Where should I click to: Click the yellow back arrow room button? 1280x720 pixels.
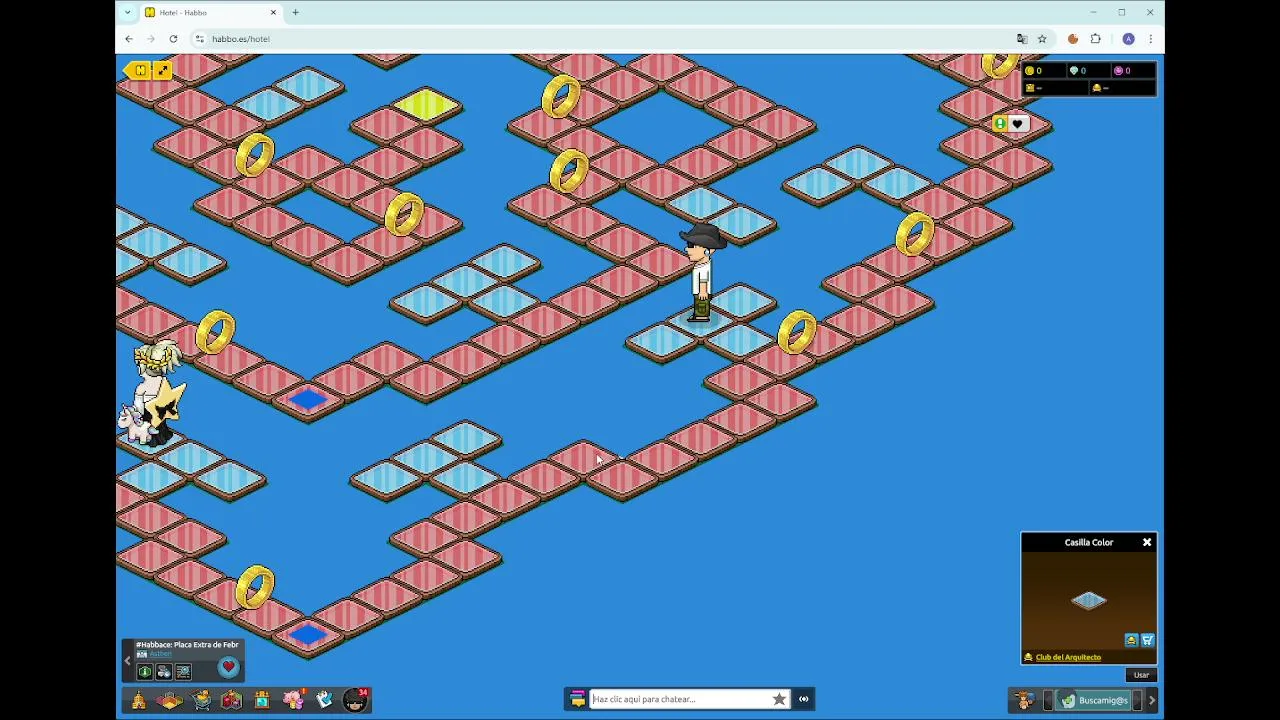point(139,70)
